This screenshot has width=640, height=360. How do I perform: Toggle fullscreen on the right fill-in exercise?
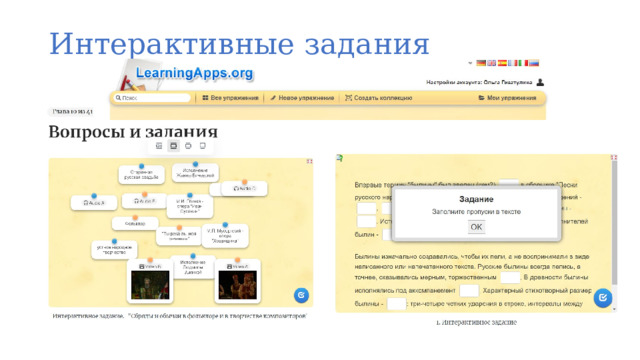point(613,157)
